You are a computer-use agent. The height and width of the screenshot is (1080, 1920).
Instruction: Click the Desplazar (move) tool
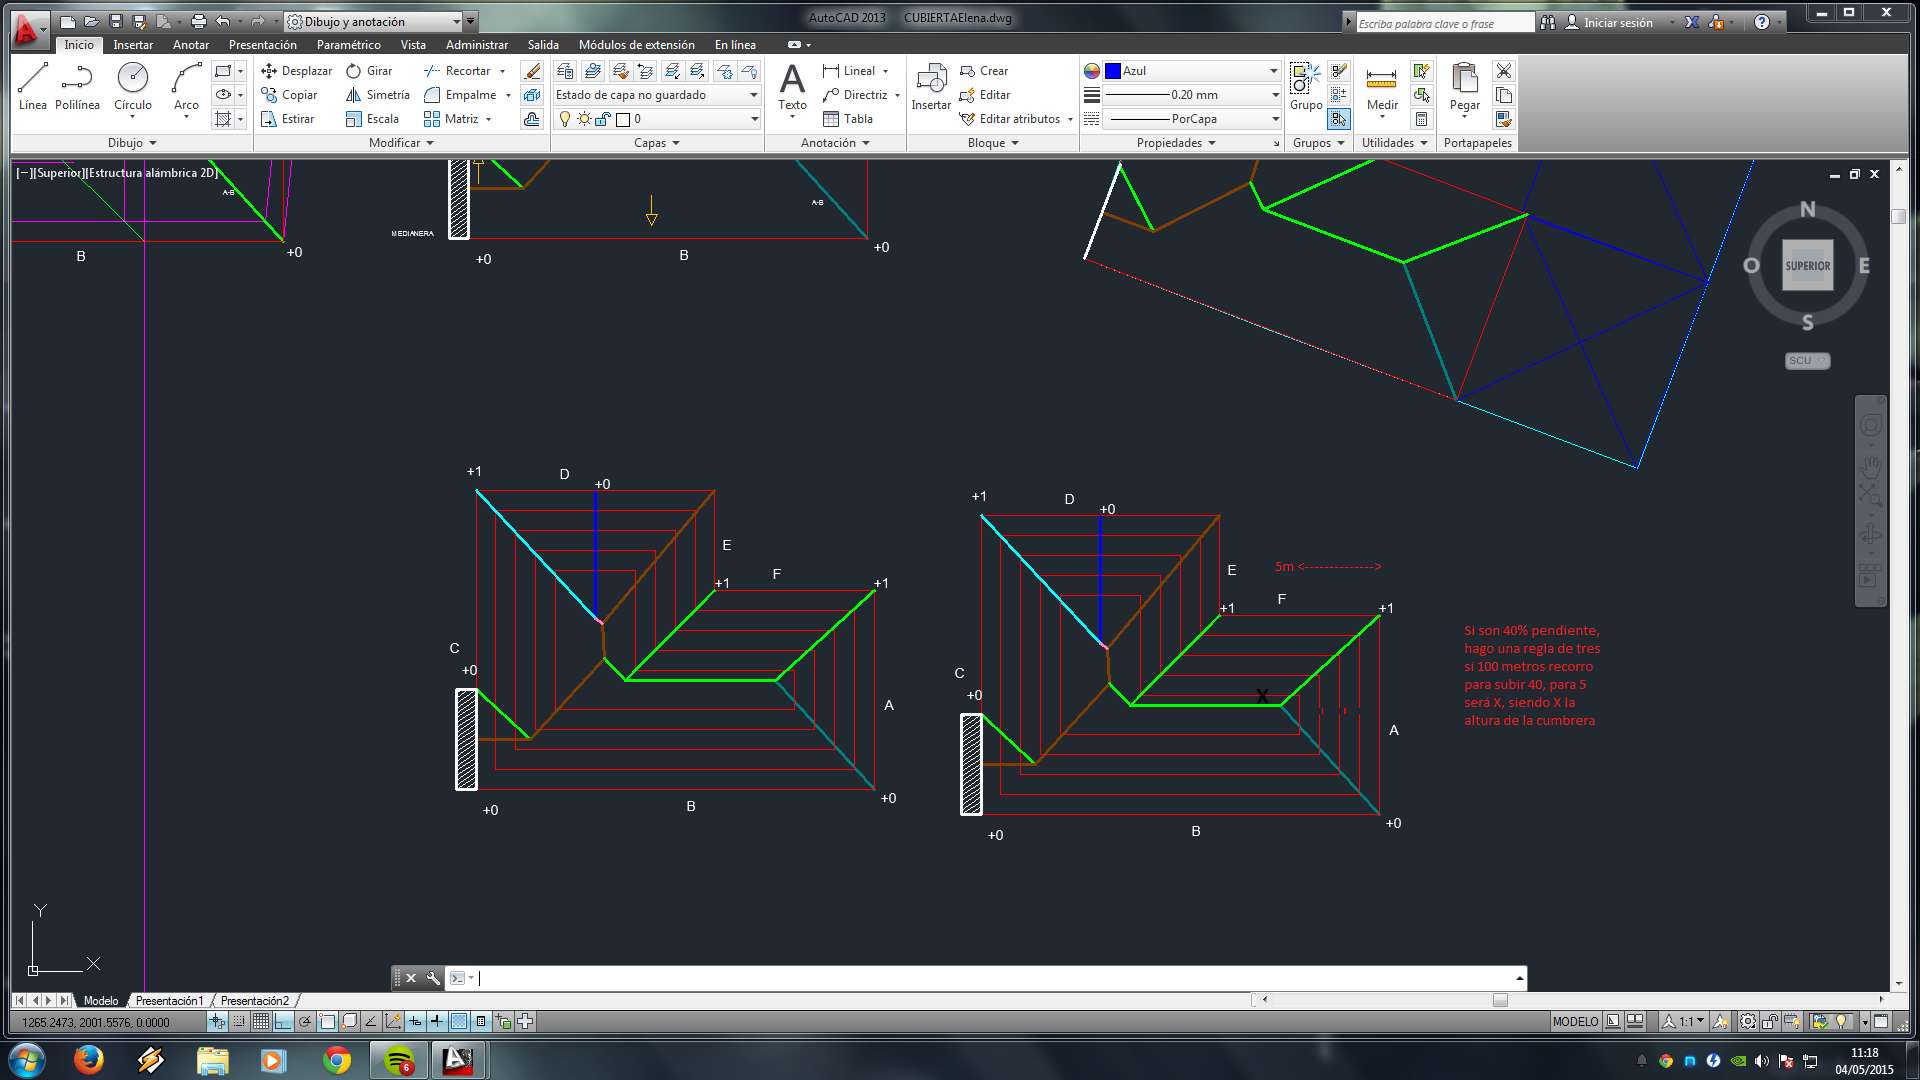[x=296, y=71]
